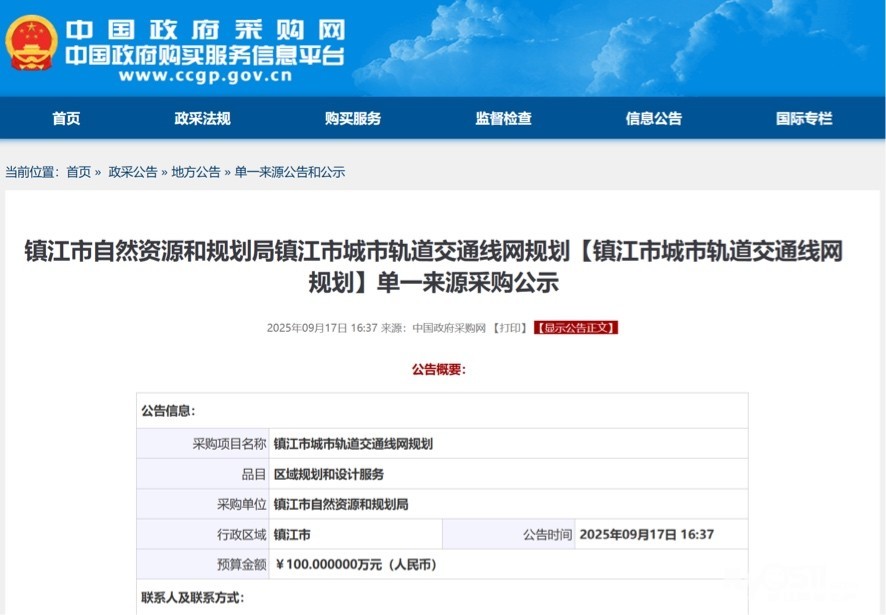Switch to 信息公告 in navigation bar
This screenshot has width=886, height=615.
pos(654,118)
